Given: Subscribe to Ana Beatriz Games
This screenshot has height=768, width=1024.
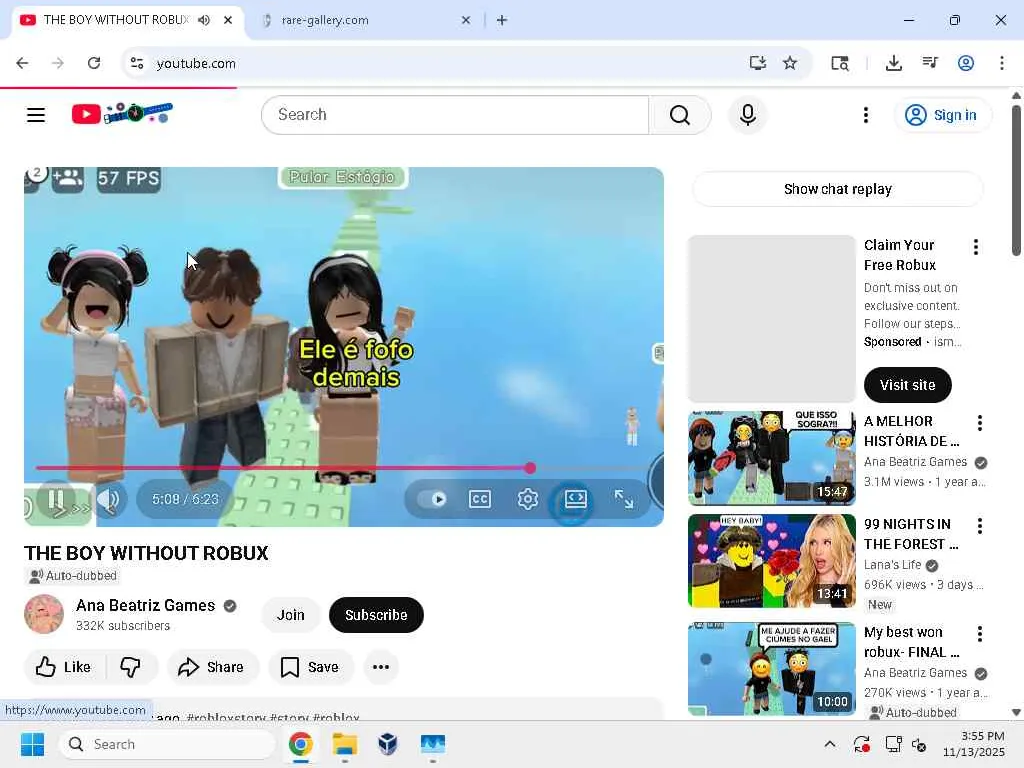Looking at the screenshot, I should (376, 615).
